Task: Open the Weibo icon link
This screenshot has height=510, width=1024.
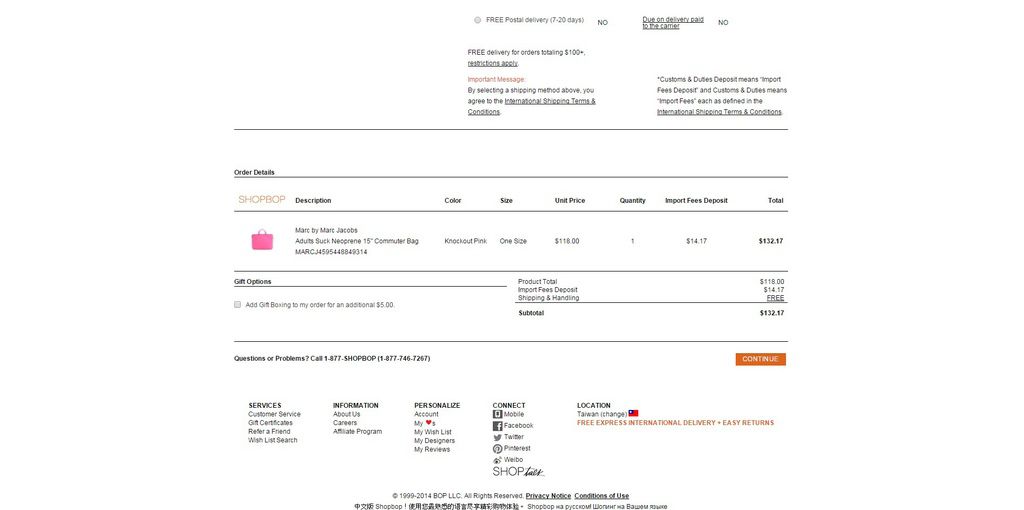Action: pyautogui.click(x=497, y=460)
